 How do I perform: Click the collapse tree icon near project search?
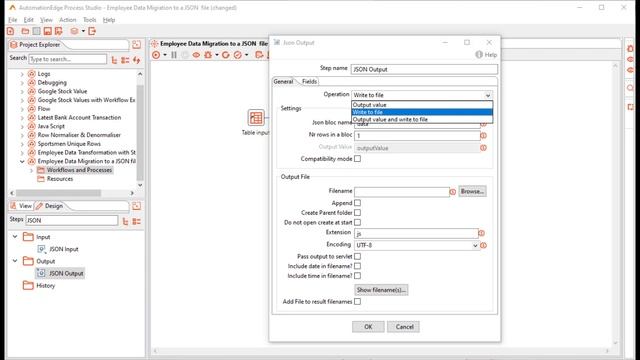pos(125,60)
